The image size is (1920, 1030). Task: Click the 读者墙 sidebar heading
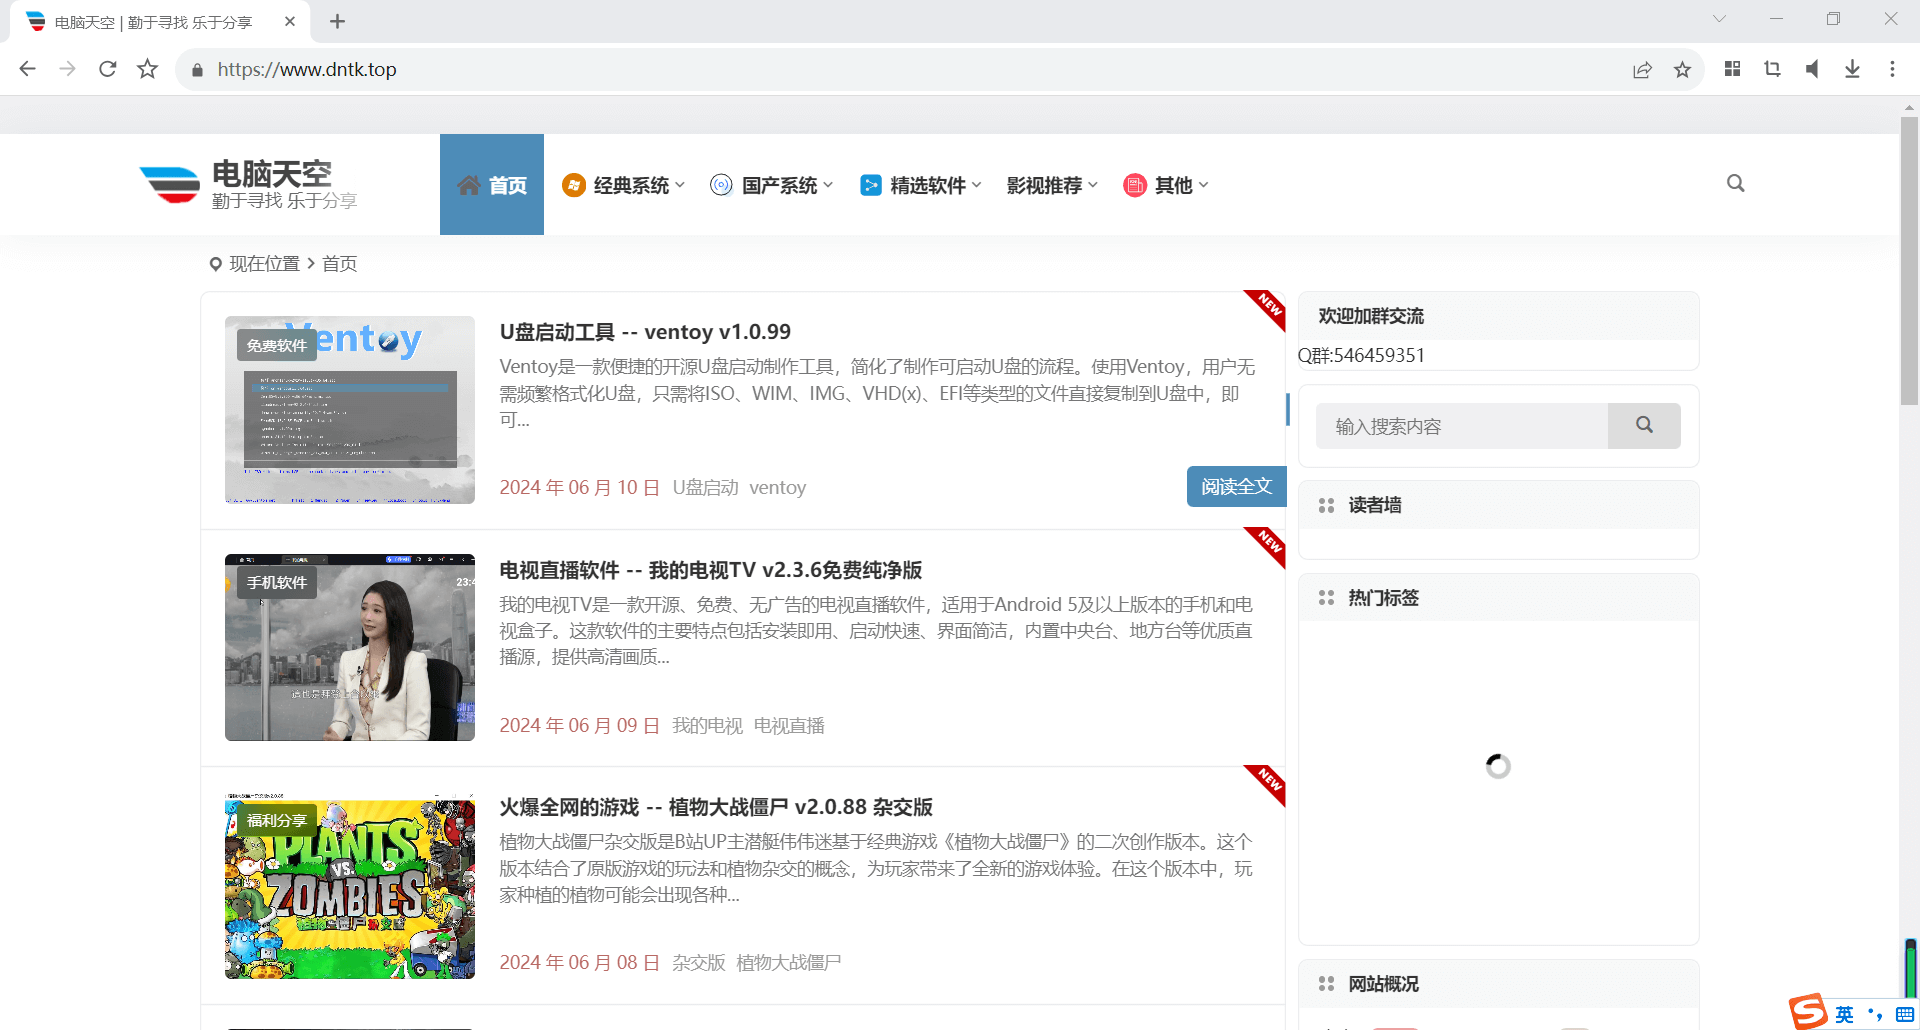tap(1374, 505)
